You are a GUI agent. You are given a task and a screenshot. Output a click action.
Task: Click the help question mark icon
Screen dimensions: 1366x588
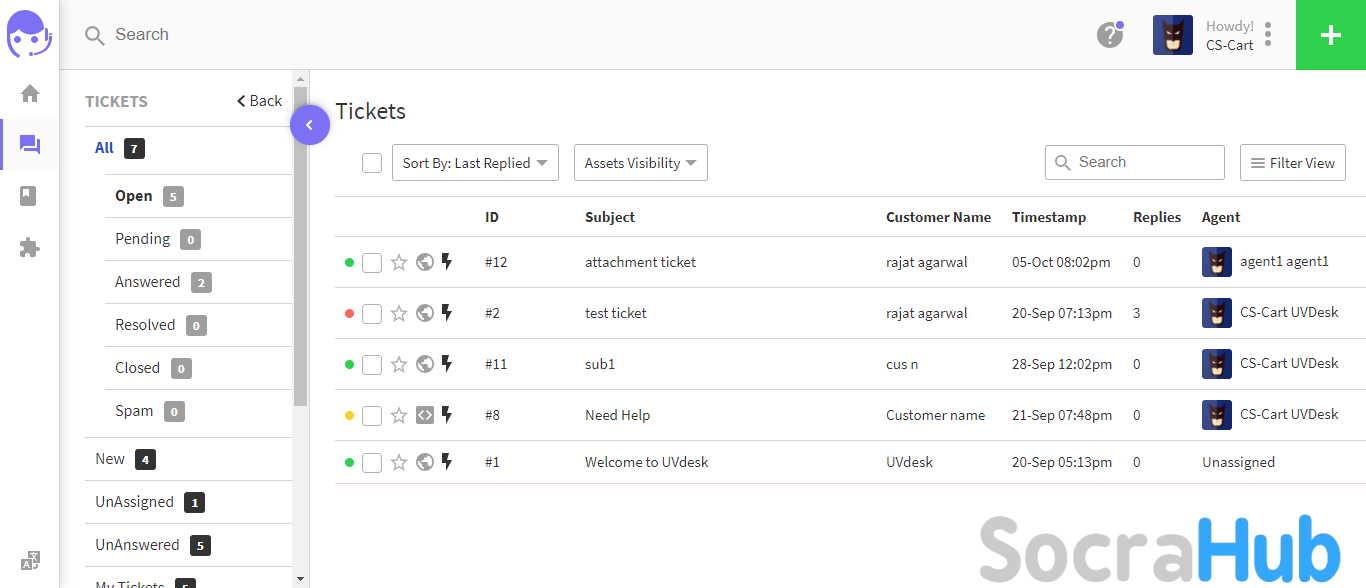click(1109, 35)
